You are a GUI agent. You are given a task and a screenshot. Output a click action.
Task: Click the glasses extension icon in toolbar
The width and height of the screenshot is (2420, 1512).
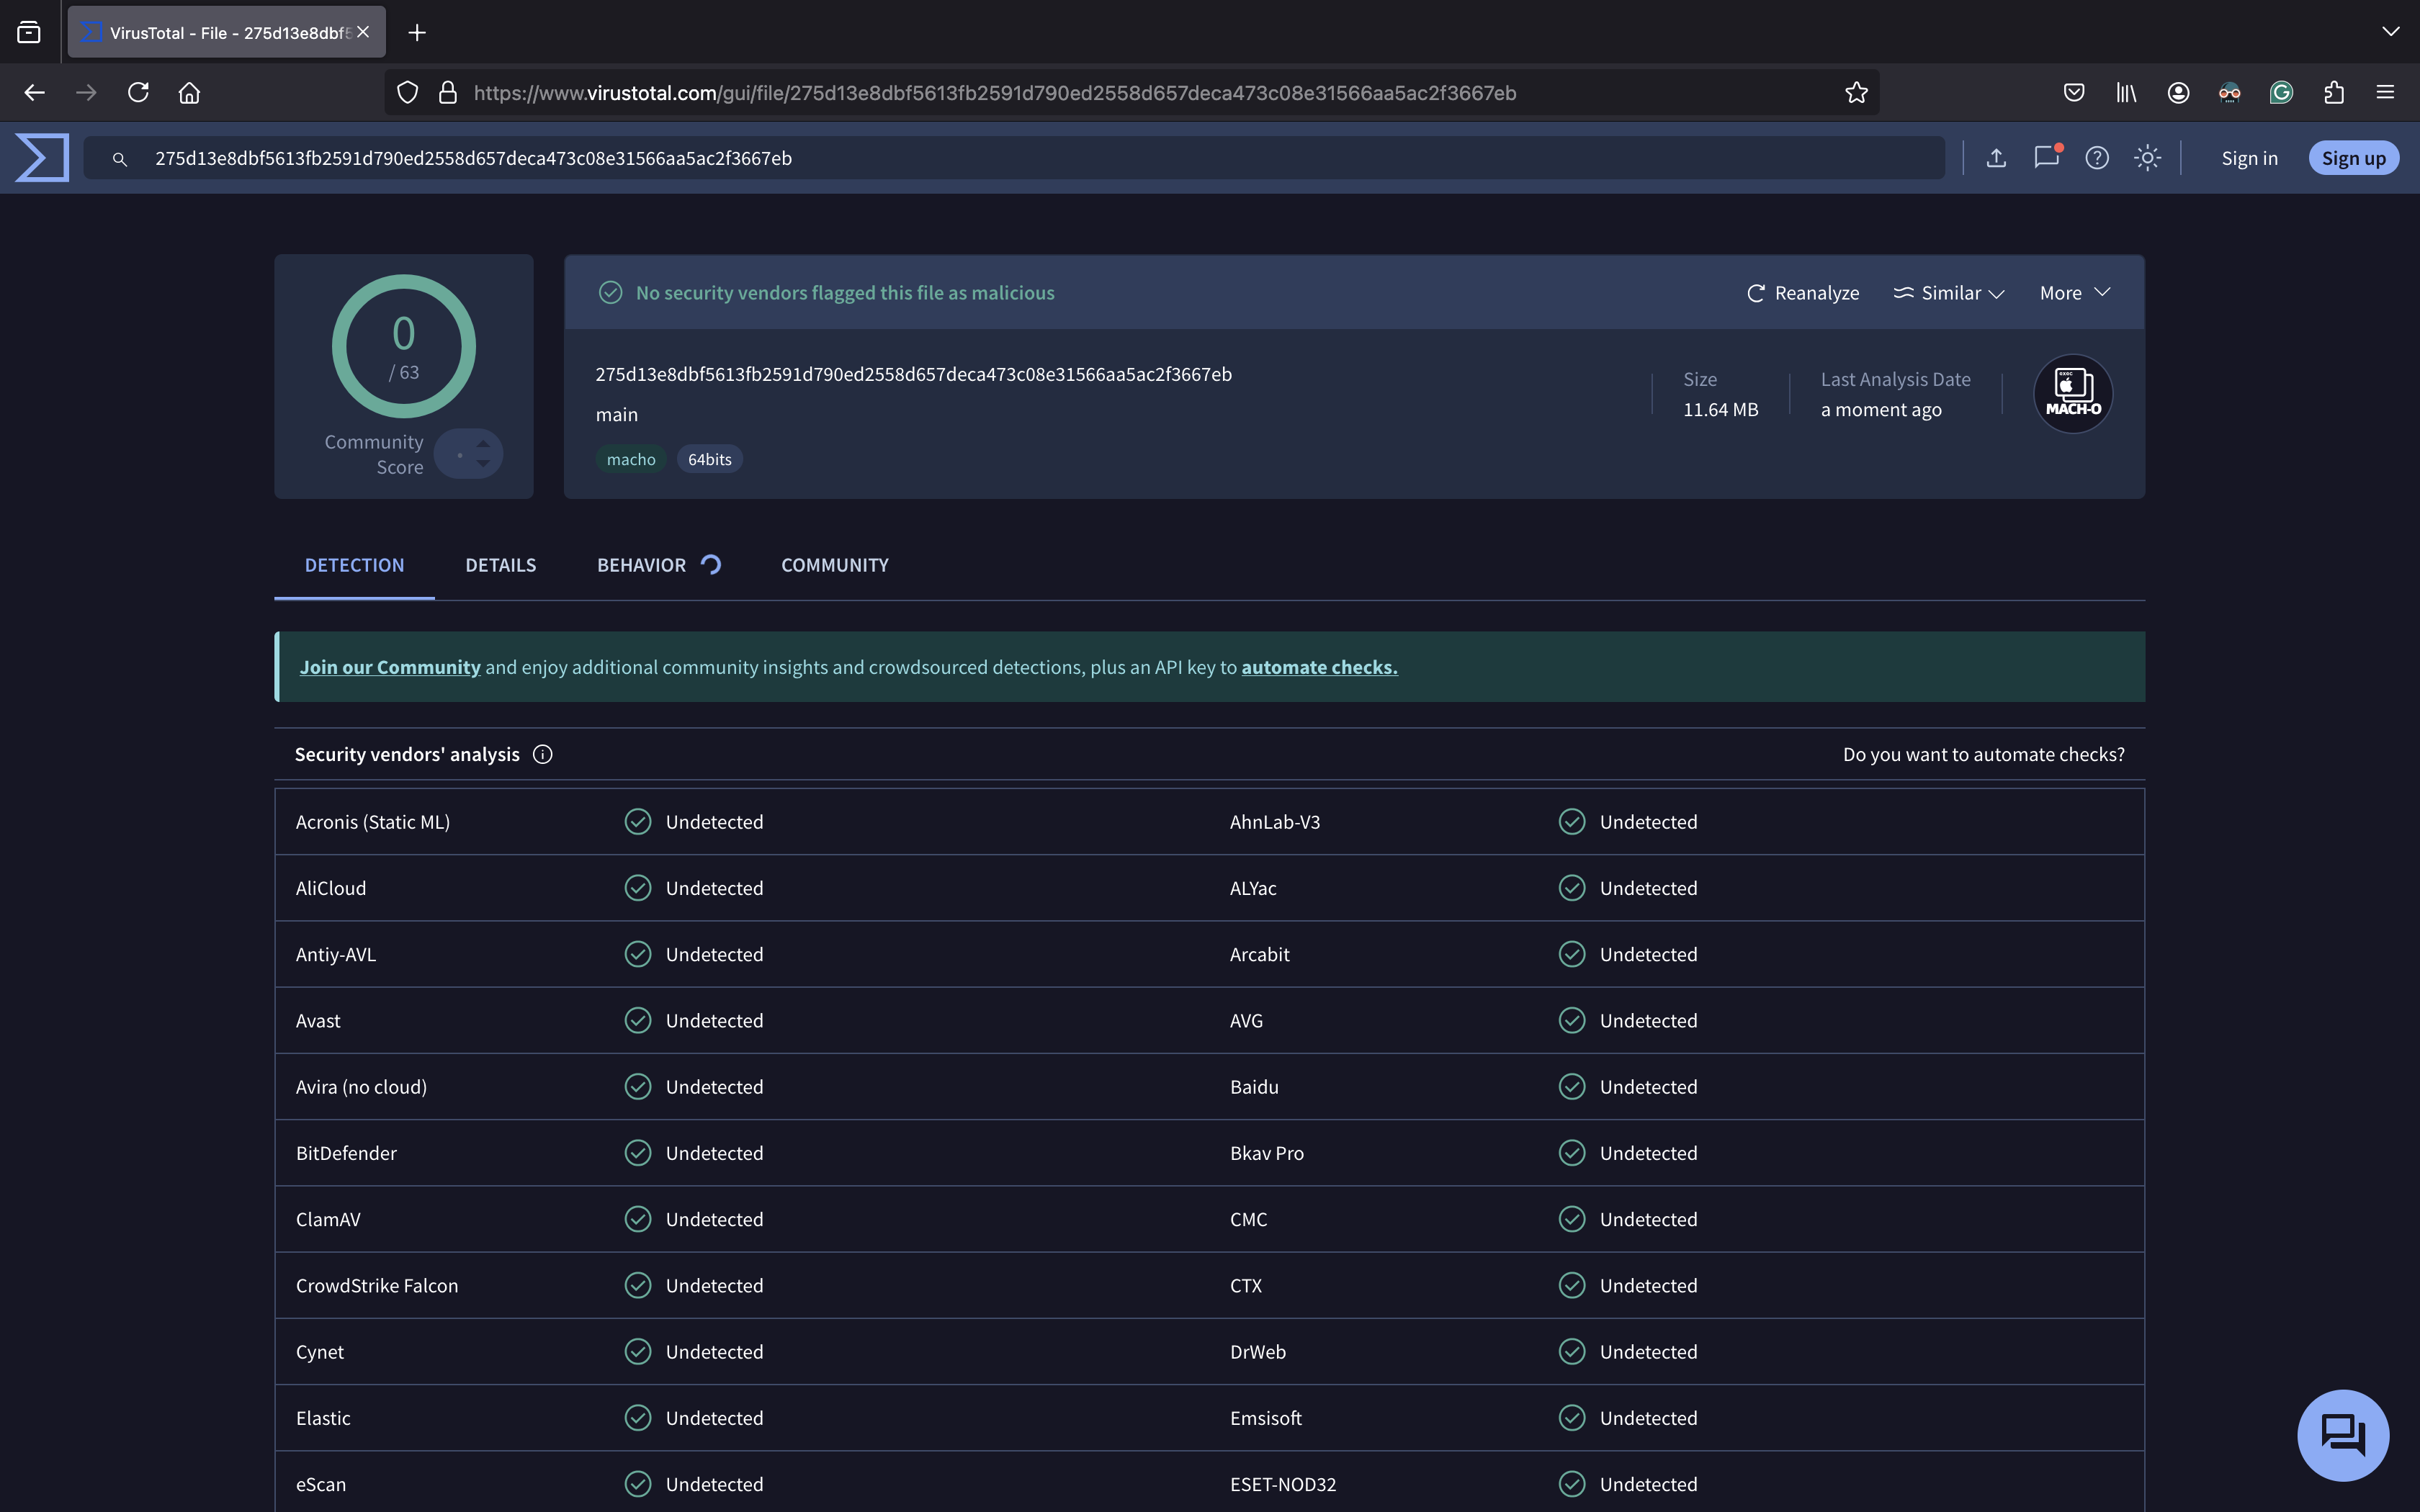[2229, 93]
